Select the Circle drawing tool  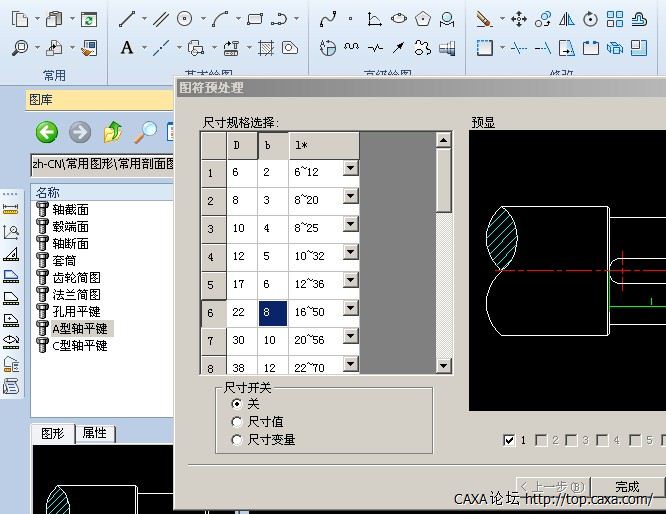coord(185,19)
